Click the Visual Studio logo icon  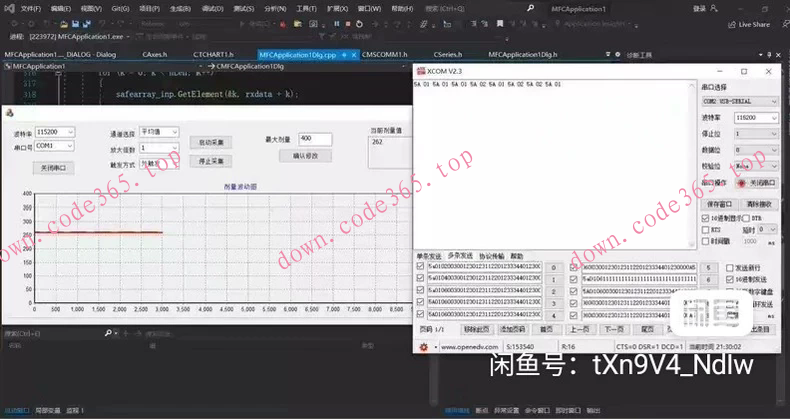[8, 8]
